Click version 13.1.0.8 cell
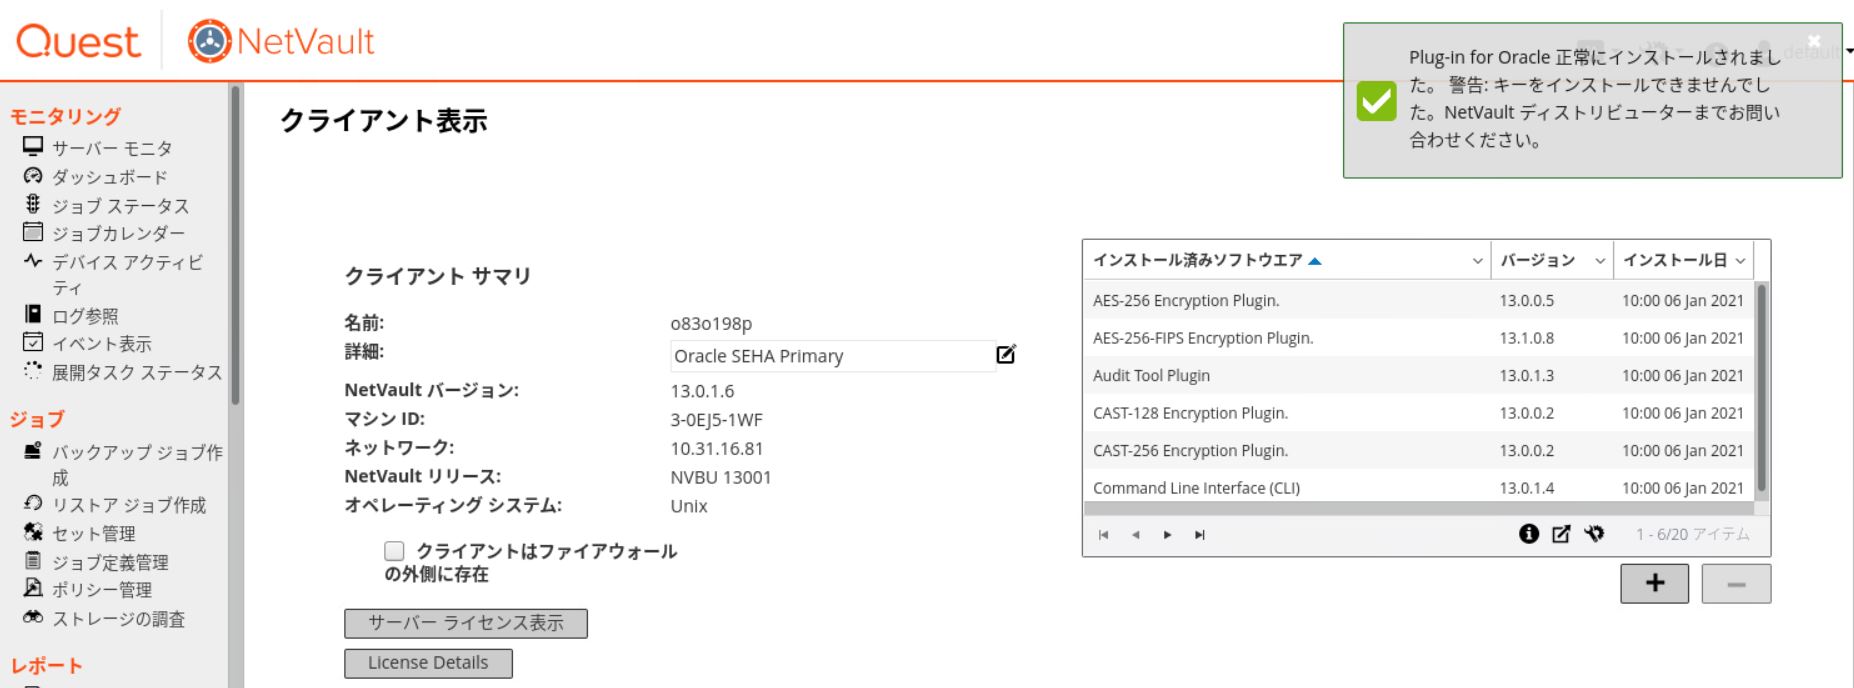1854x688 pixels. [x=1526, y=338]
